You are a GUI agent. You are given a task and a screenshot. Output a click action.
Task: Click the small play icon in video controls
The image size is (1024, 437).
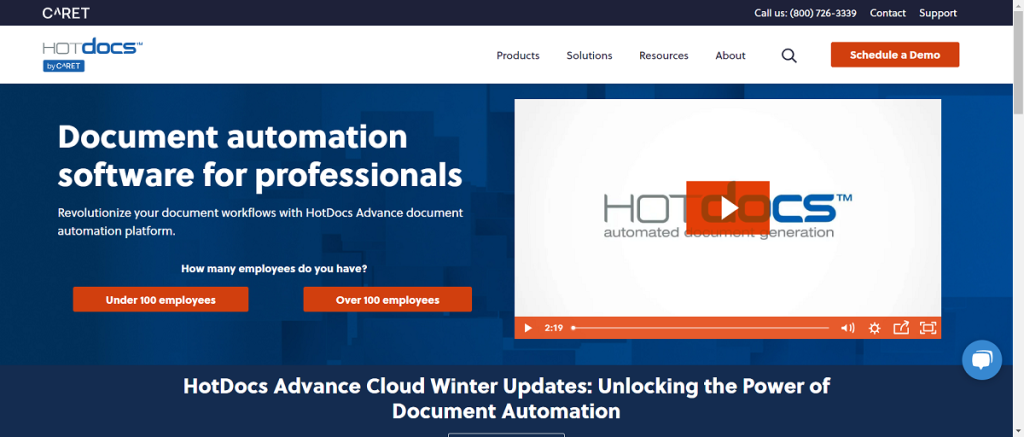(528, 328)
